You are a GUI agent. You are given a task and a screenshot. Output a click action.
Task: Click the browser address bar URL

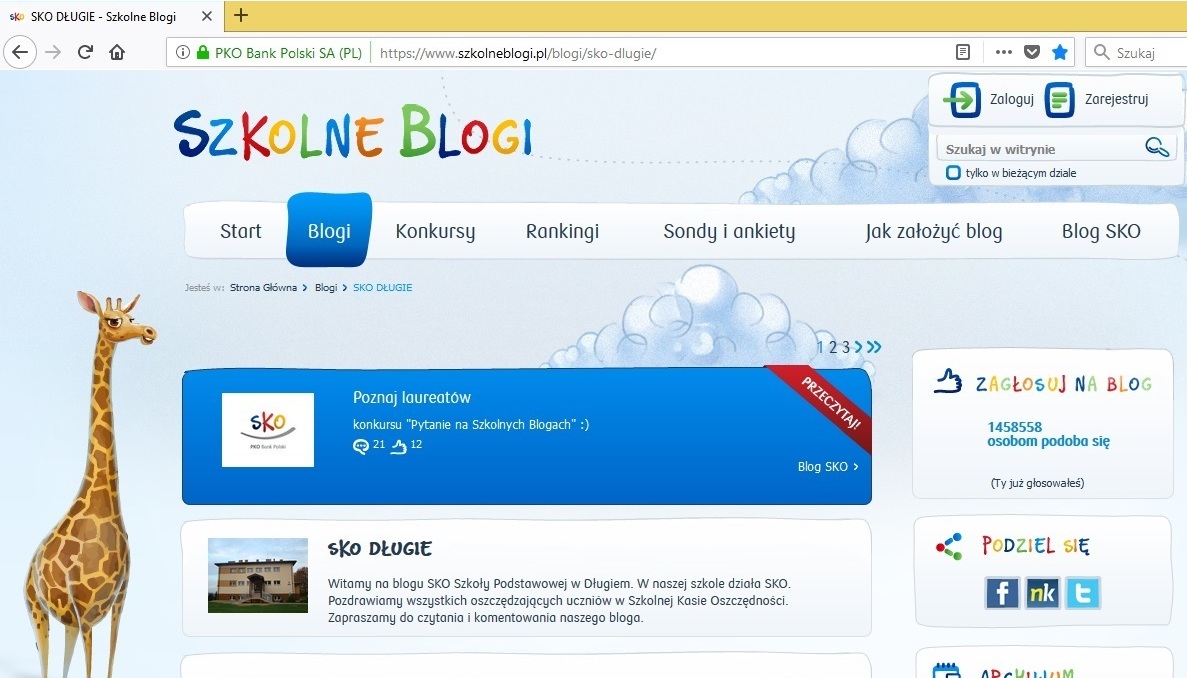coord(518,53)
